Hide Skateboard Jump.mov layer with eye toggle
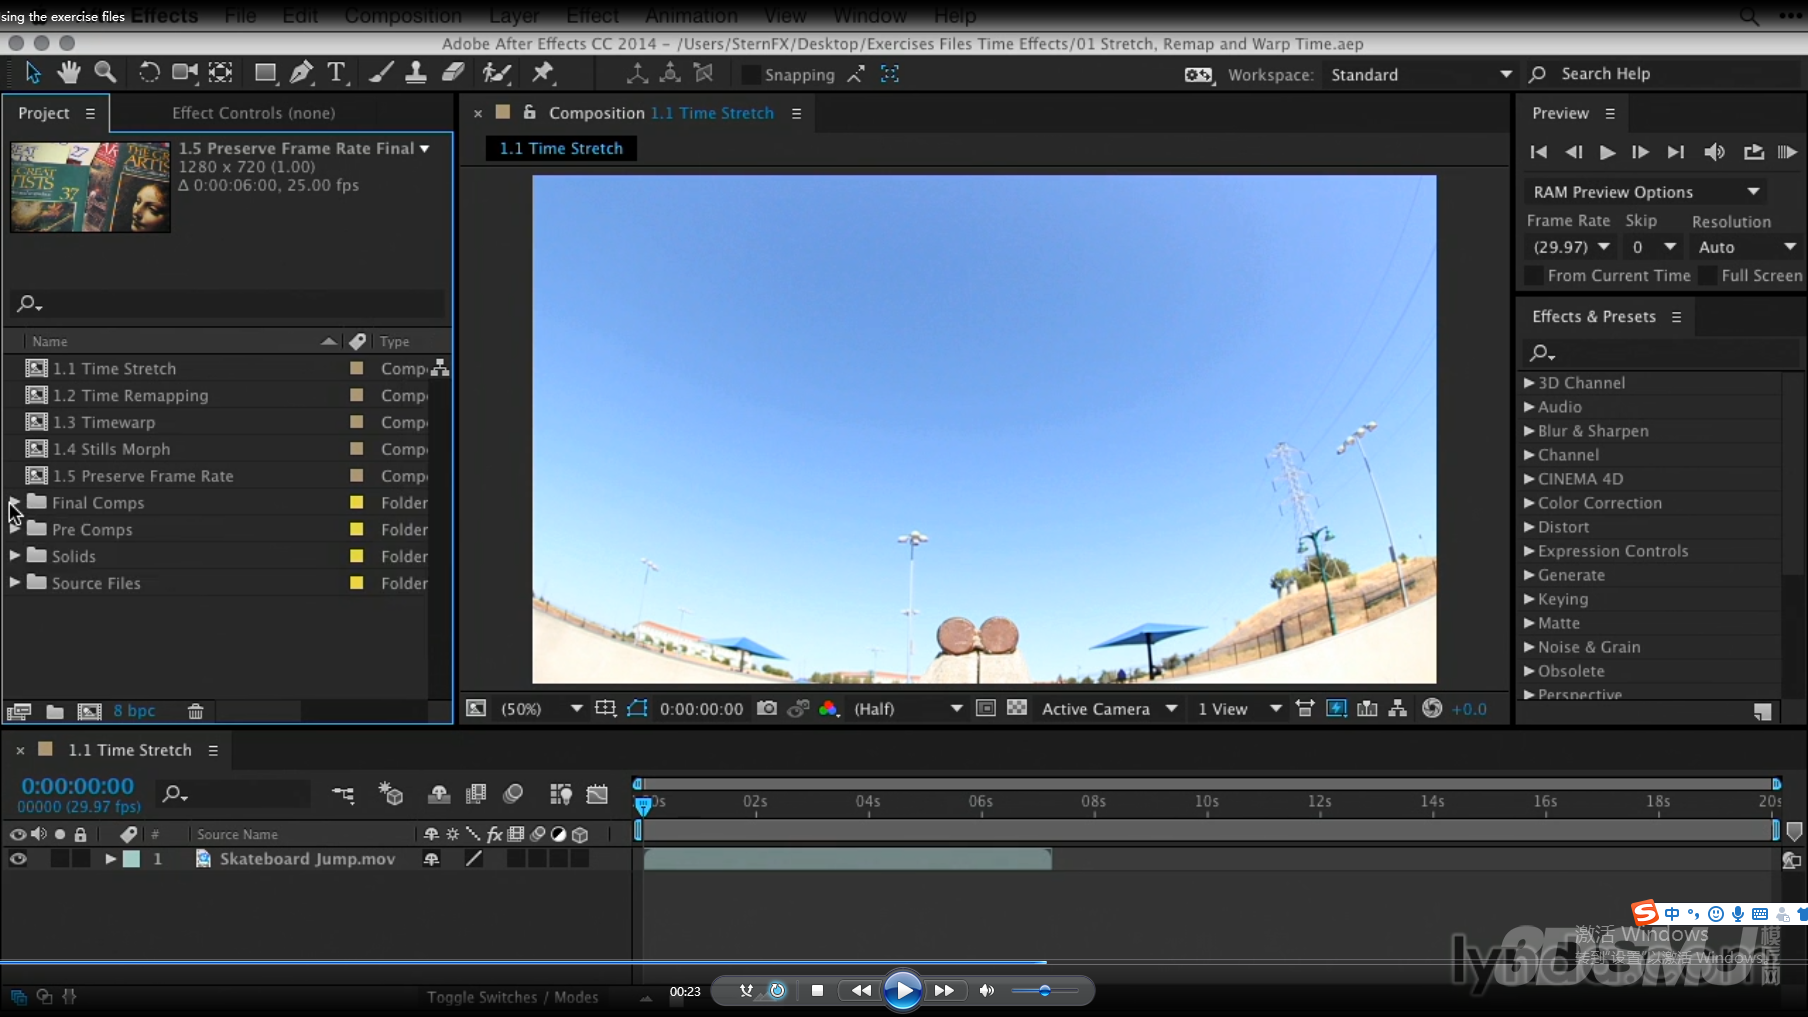The width and height of the screenshot is (1808, 1017). click(18, 859)
